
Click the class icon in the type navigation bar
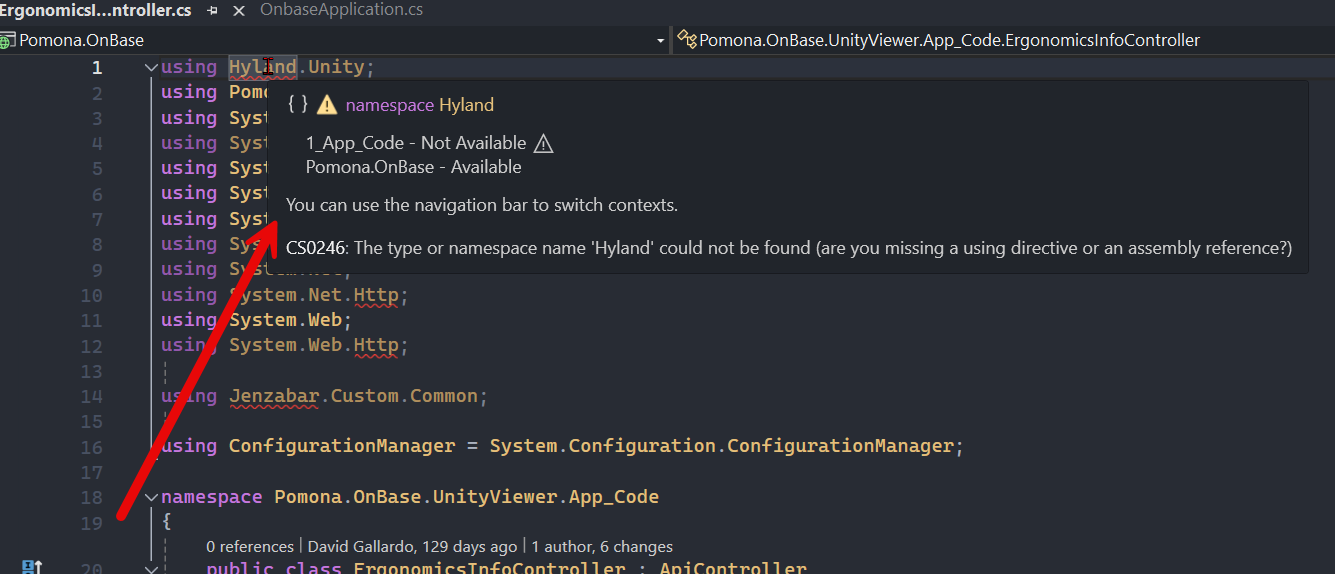687,40
